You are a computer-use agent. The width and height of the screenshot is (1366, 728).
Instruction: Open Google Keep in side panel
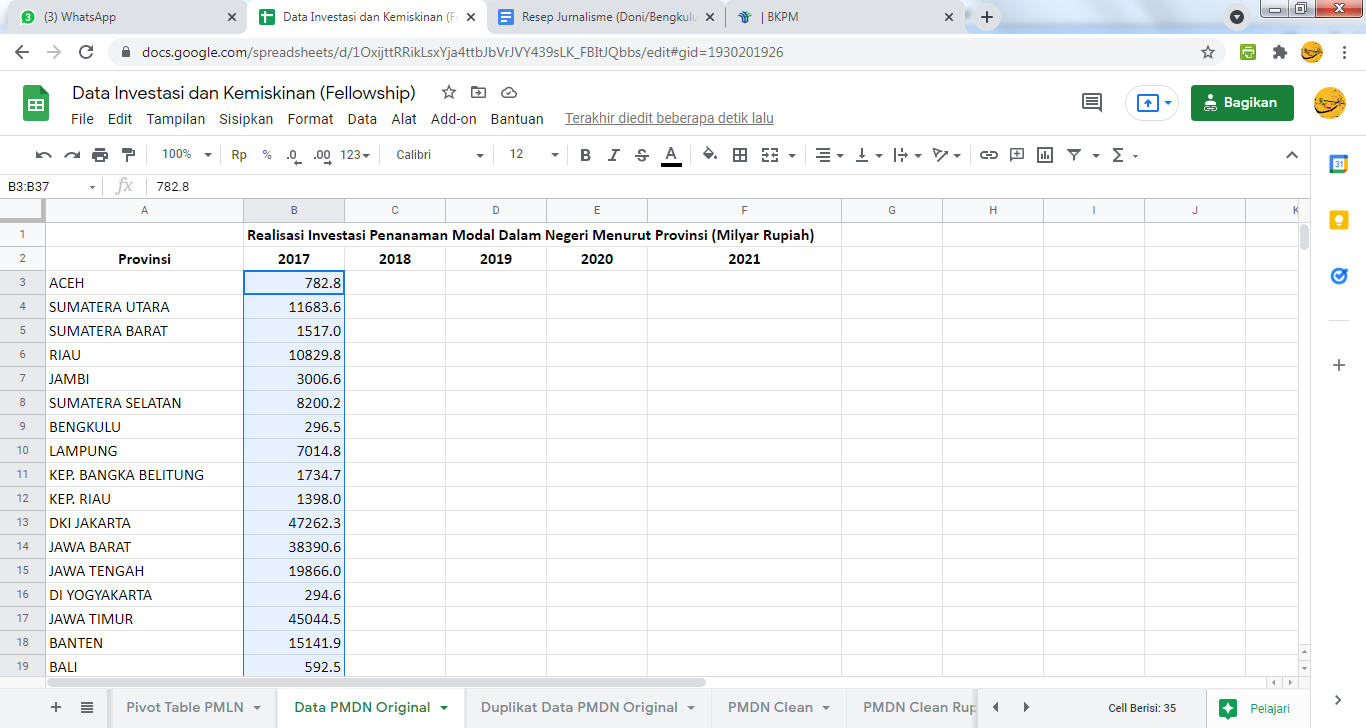coord(1339,220)
